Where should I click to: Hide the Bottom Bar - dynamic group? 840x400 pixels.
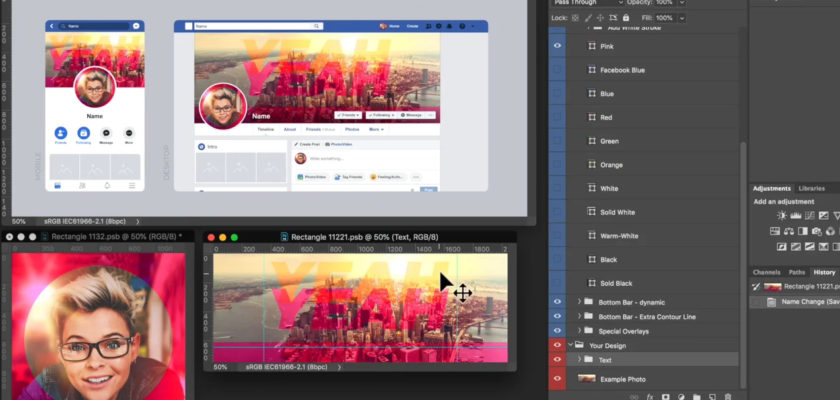[x=557, y=302]
